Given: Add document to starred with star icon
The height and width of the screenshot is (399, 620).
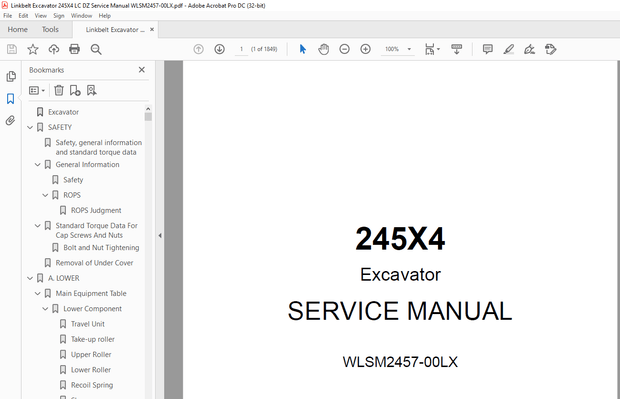Looking at the screenshot, I should pyautogui.click(x=33, y=49).
